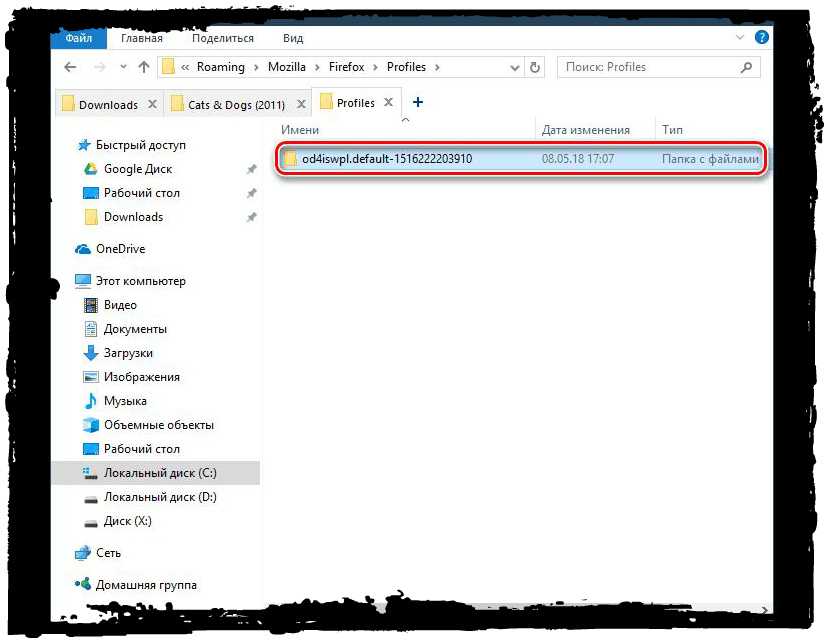Click the search magnifier icon
Screen dimensions: 829x643
click(746, 67)
